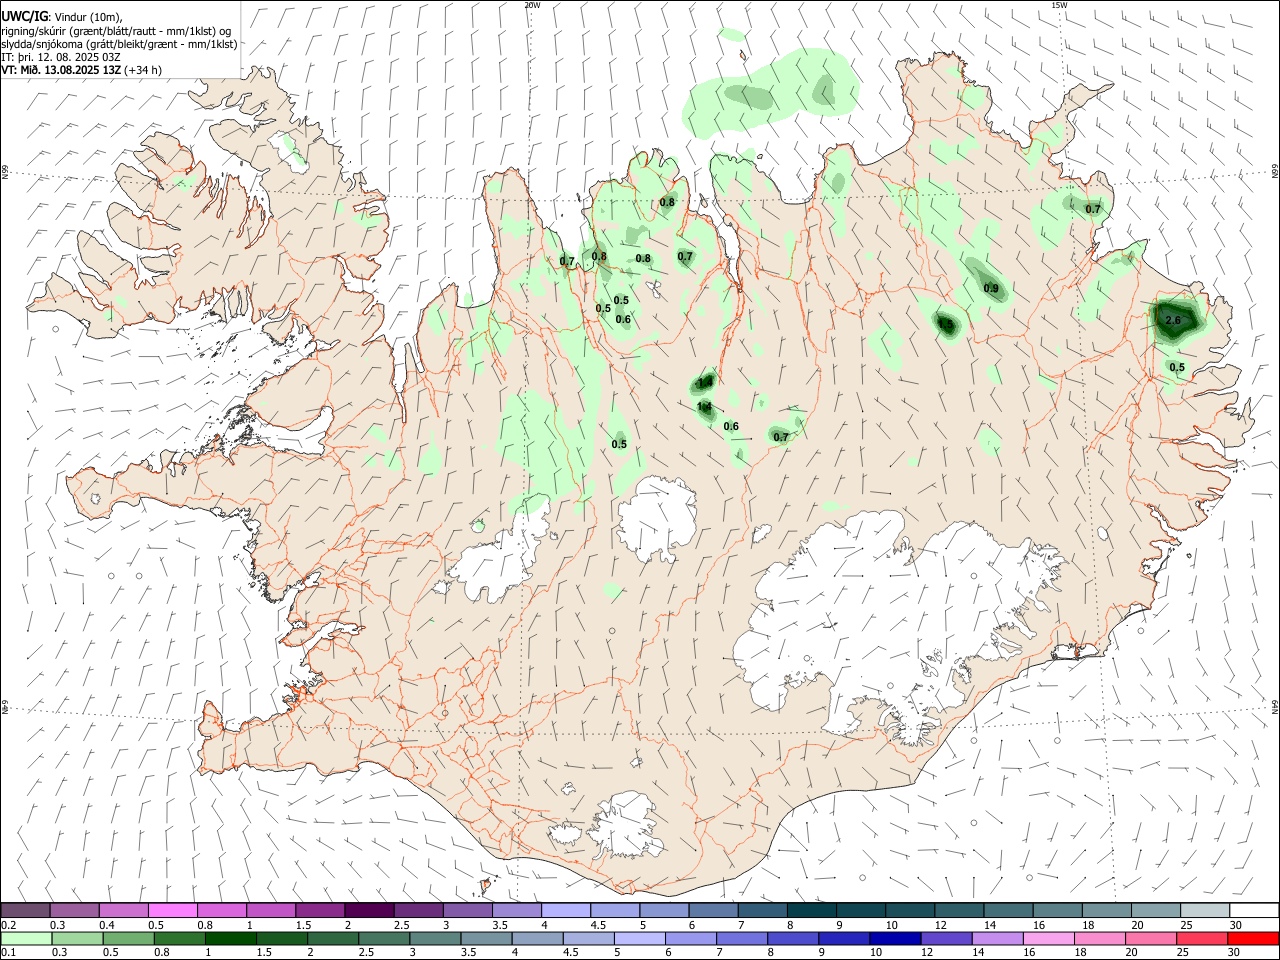Choose the bright magenta 0.5 snow scale swatch
The image size is (1280, 960).
tap(173, 910)
